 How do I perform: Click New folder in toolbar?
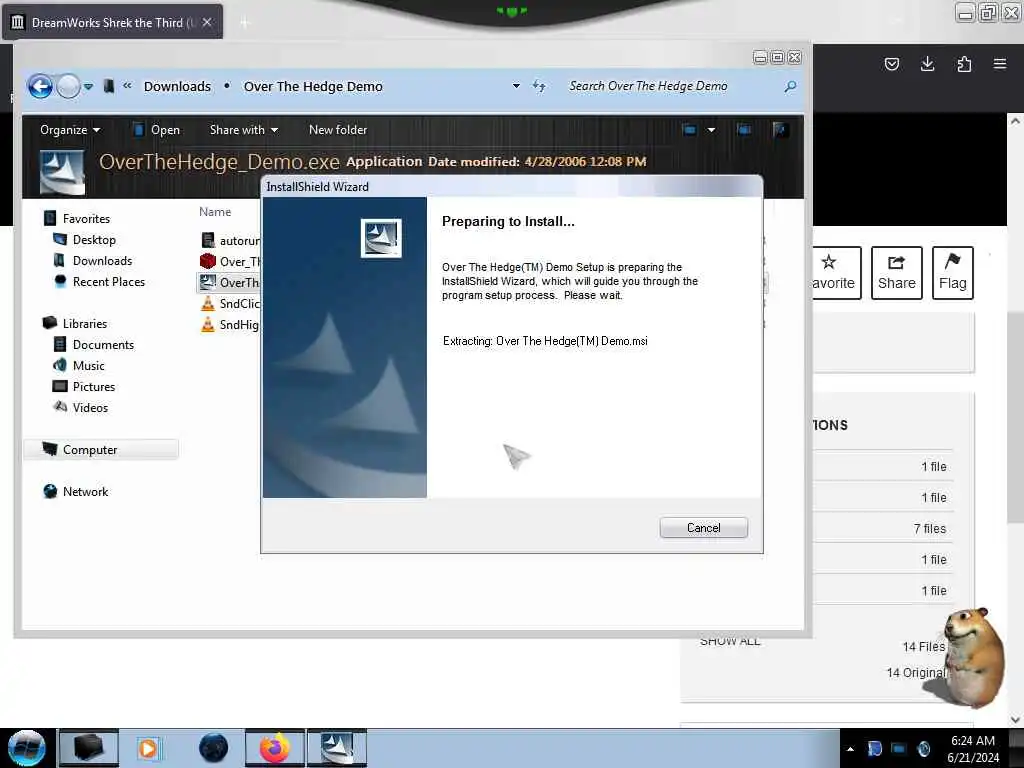338,130
